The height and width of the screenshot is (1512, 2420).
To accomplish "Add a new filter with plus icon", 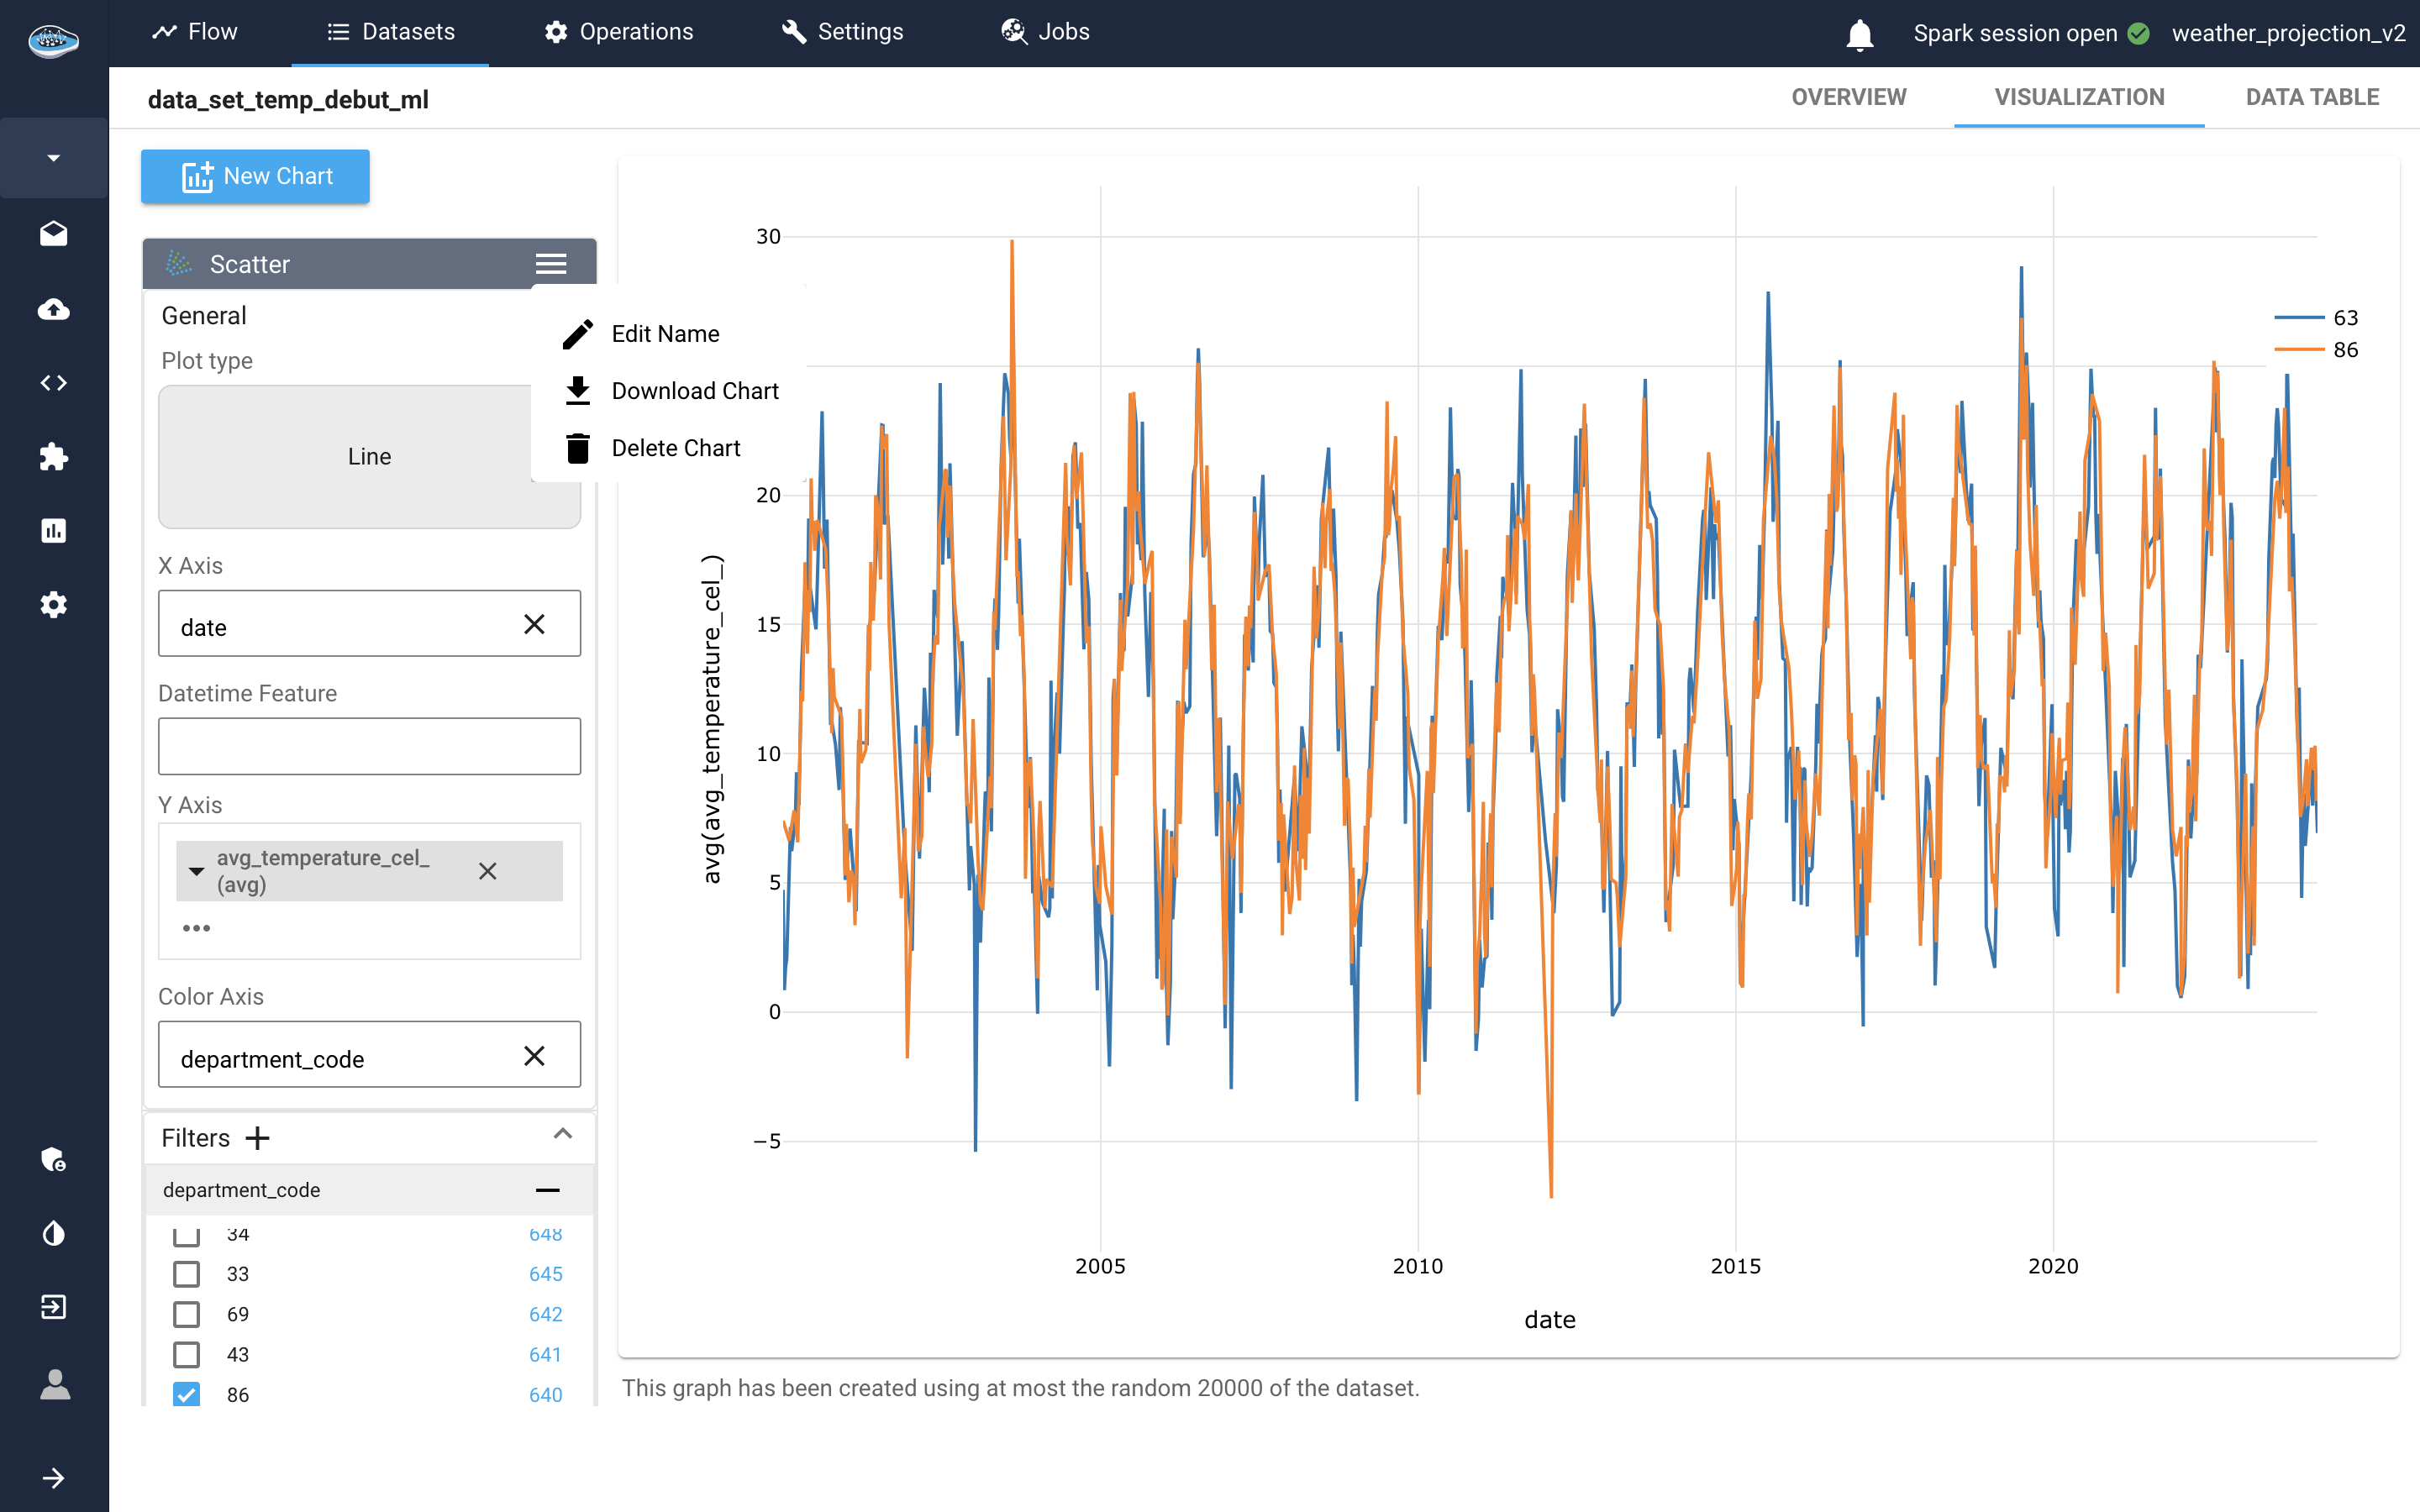I will (258, 1138).
